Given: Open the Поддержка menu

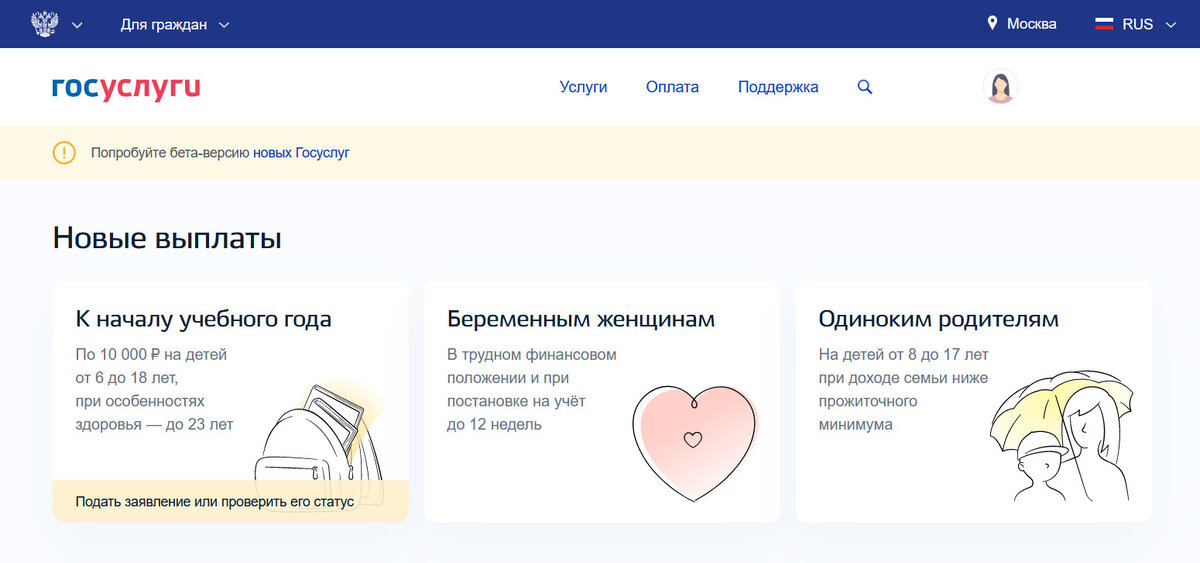Looking at the screenshot, I should coord(778,87).
